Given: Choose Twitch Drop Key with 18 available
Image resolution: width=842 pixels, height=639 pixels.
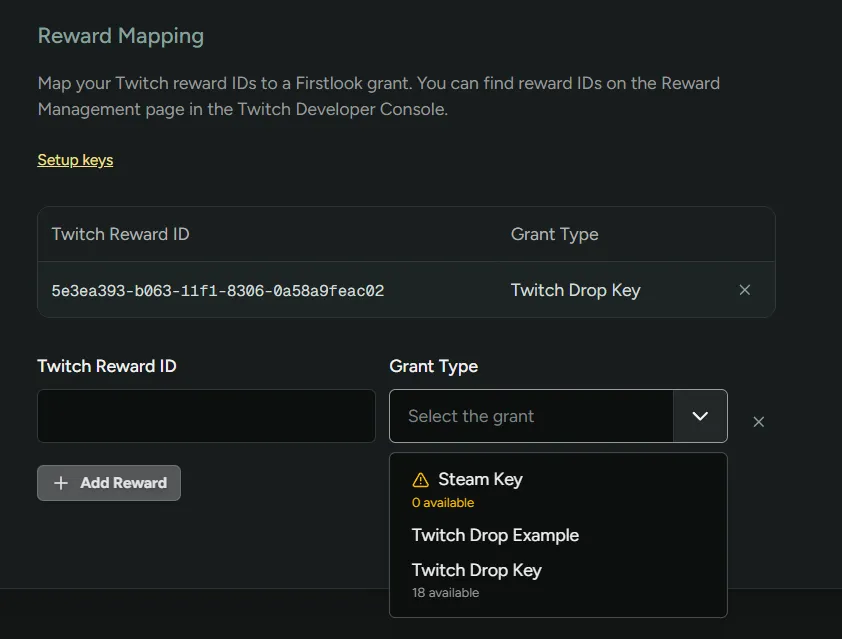Looking at the screenshot, I should [x=558, y=580].
